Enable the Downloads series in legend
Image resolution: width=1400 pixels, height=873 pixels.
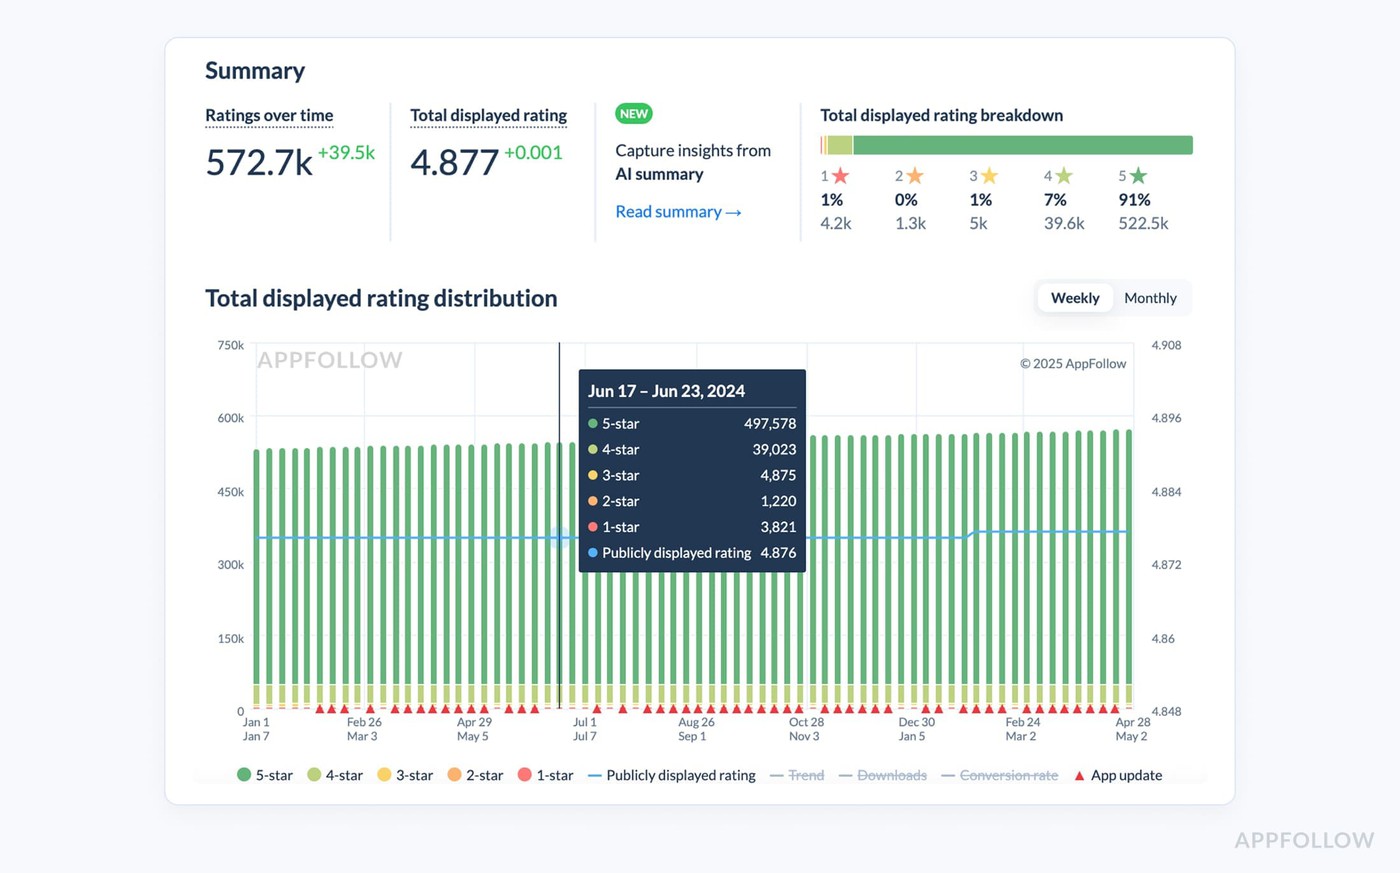(x=882, y=775)
